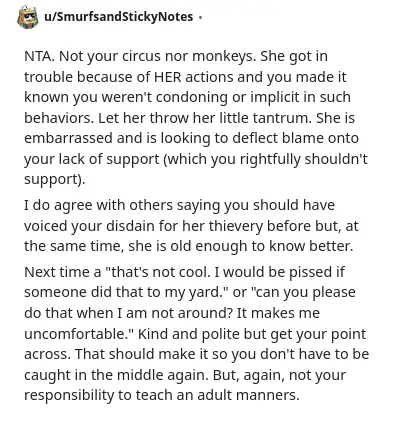Click the final line "responsibility to teach an adult manners"

(x=162, y=395)
